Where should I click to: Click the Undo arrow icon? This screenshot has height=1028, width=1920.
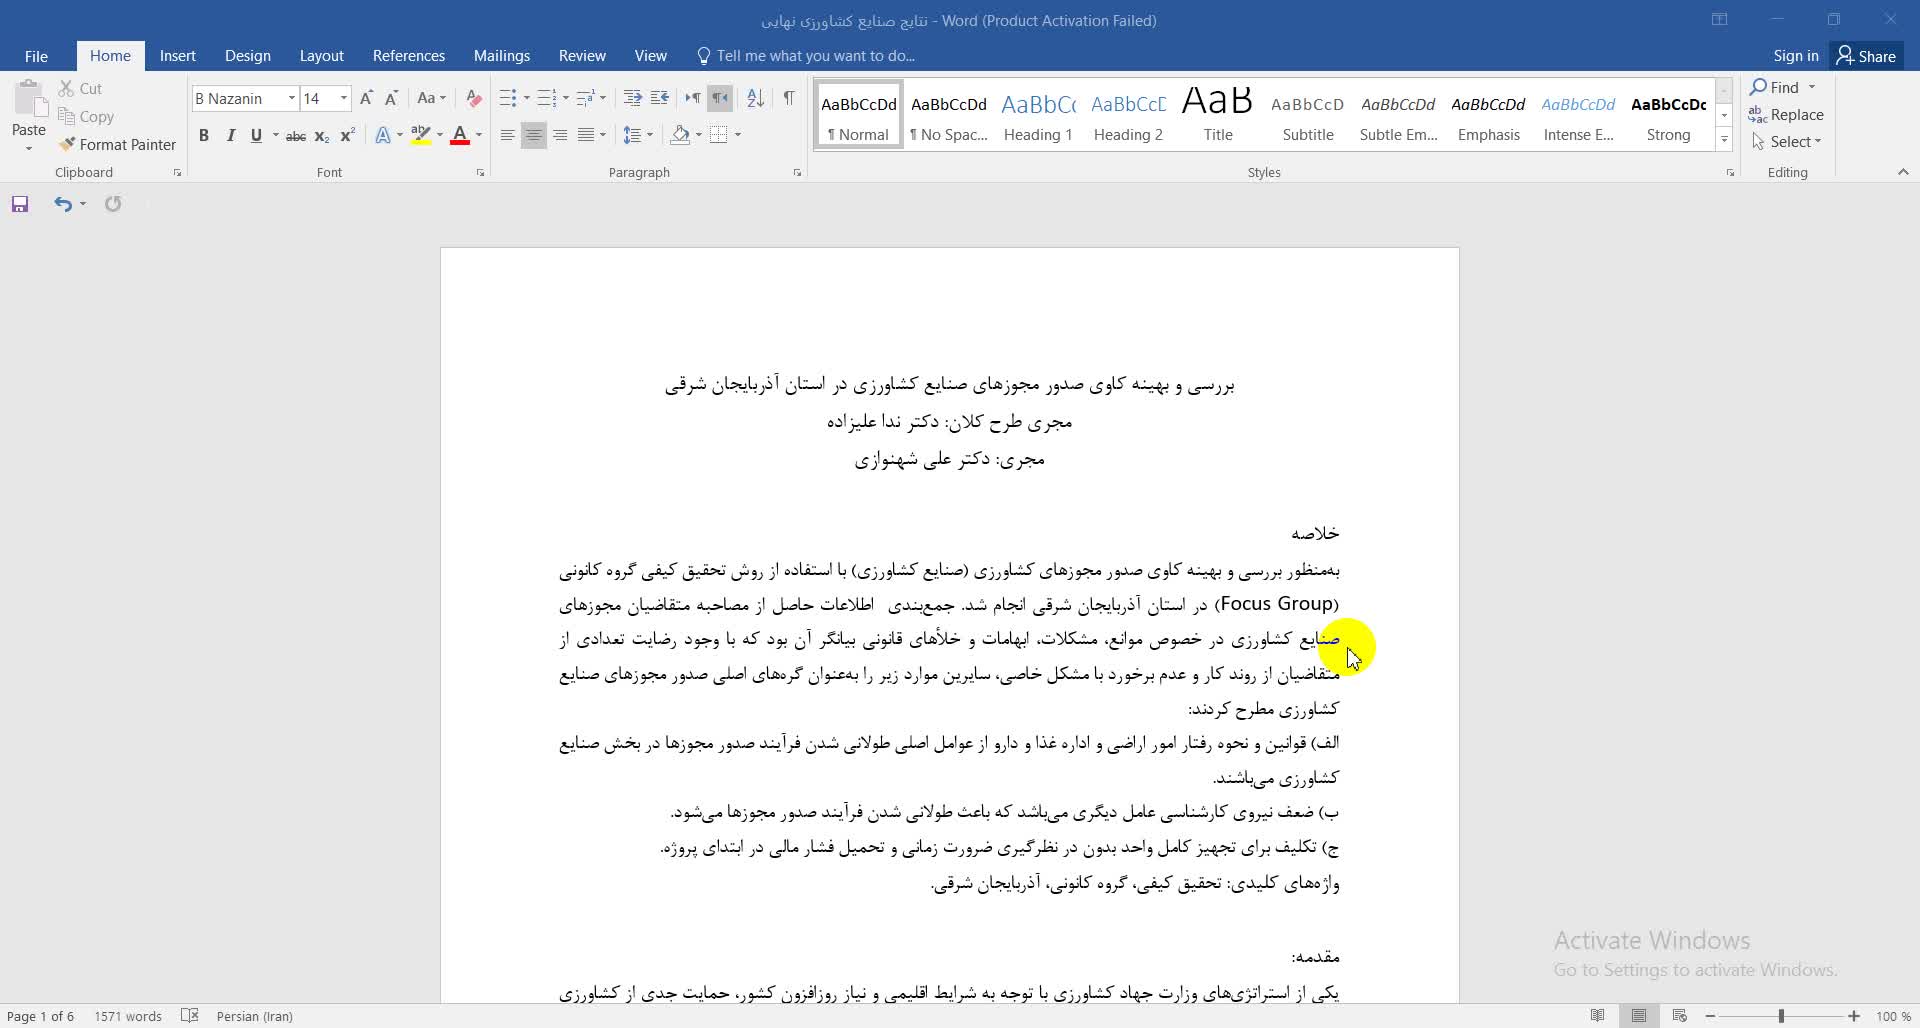coord(63,204)
